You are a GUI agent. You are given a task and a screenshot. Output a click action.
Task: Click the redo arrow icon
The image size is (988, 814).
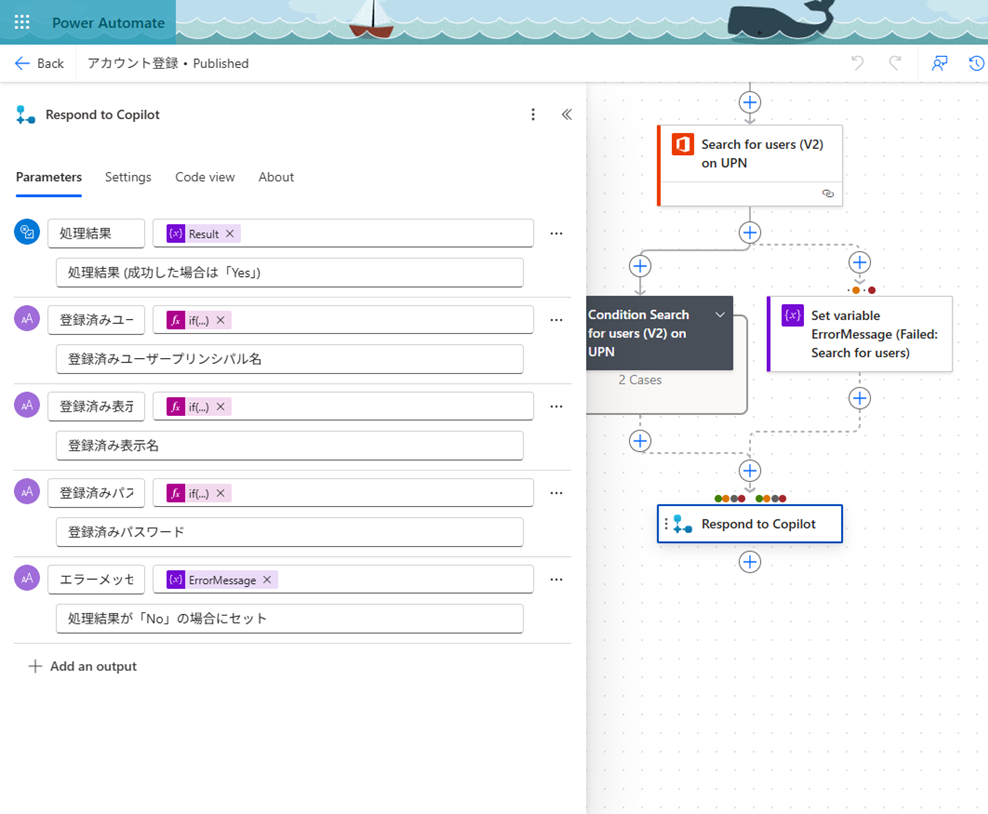pos(895,63)
